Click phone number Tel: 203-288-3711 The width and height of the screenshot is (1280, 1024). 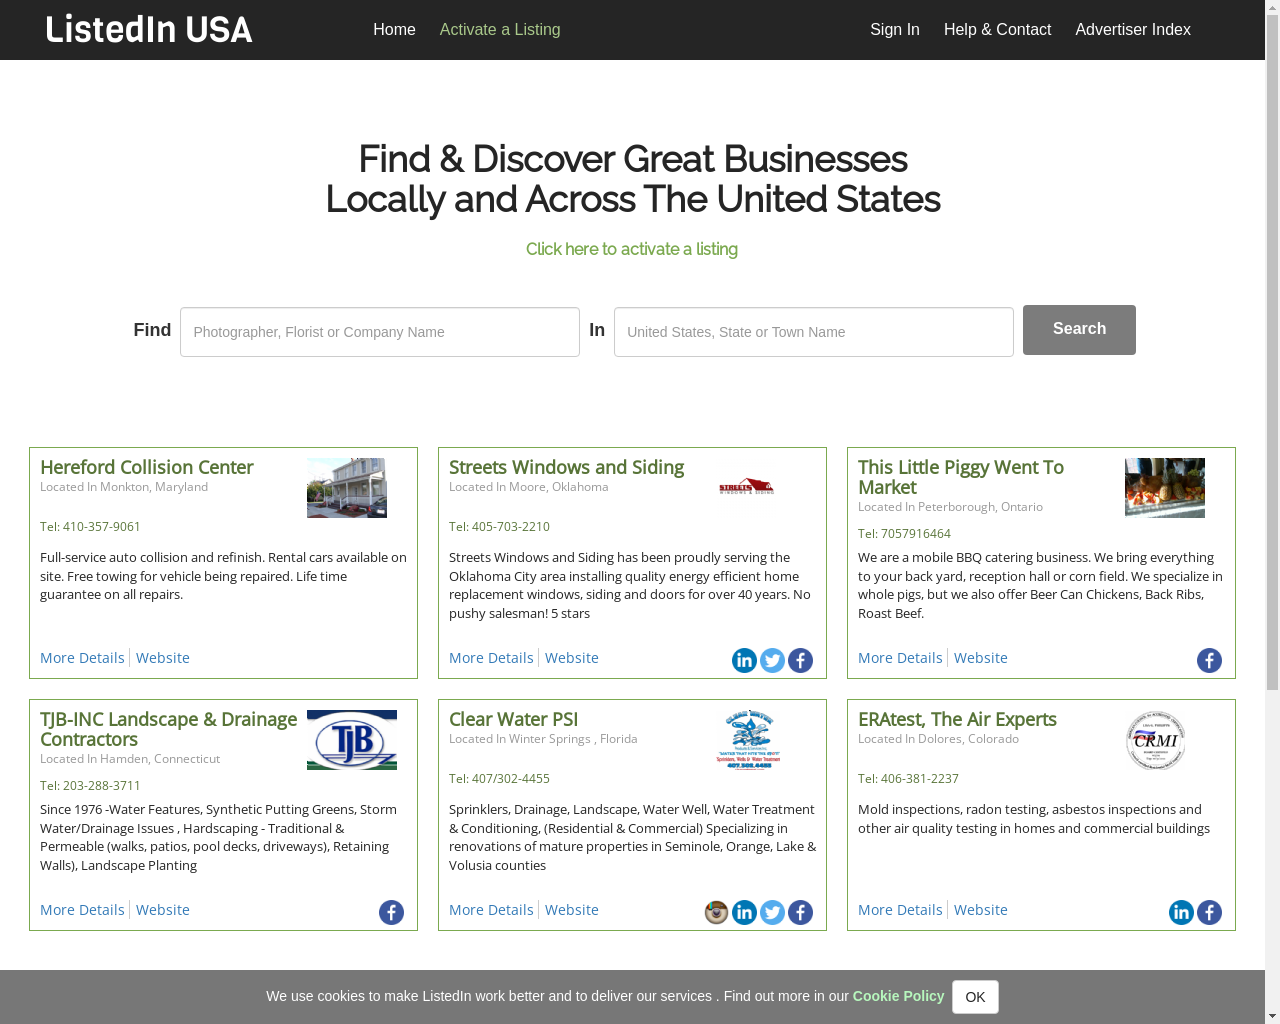[90, 786]
